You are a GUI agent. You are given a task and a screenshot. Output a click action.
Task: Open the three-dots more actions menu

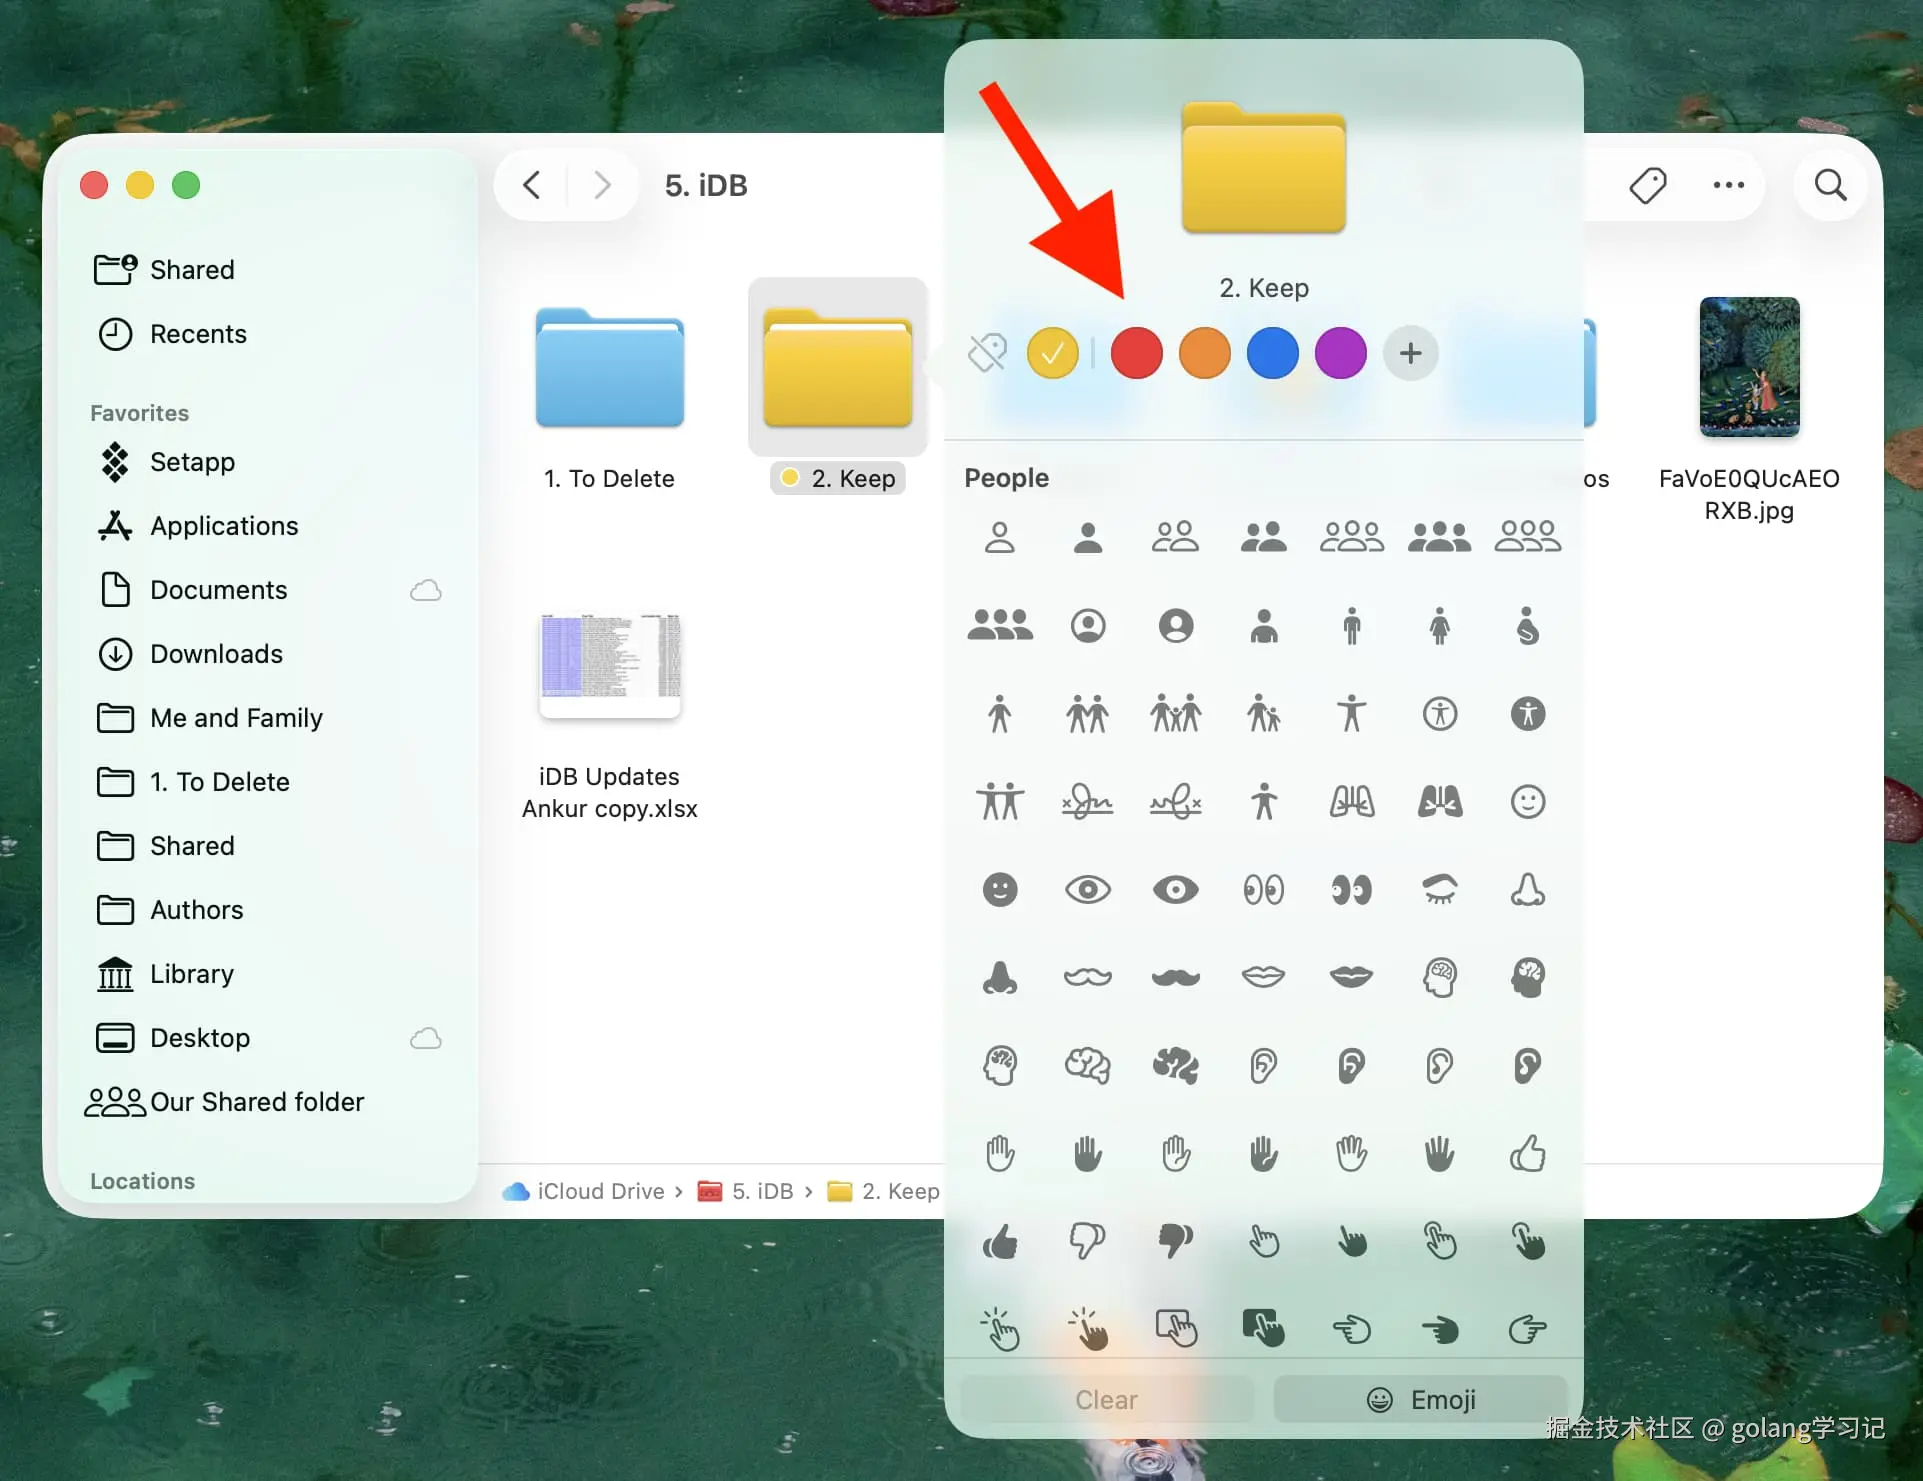coord(1728,185)
